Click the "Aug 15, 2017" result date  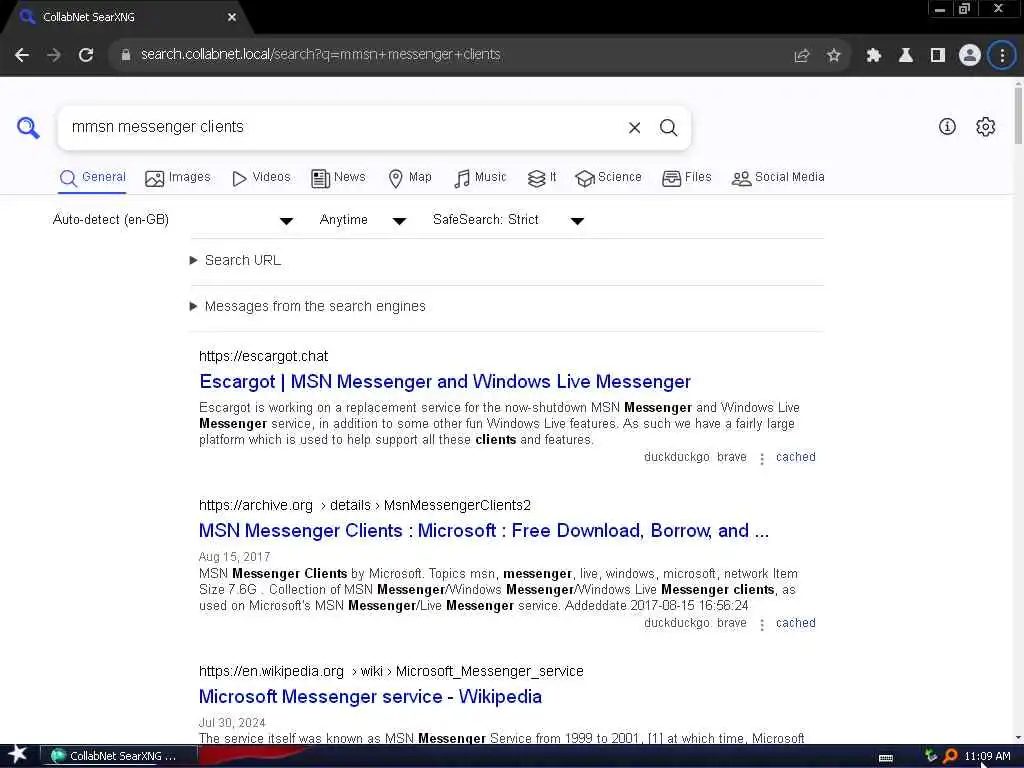(234, 557)
